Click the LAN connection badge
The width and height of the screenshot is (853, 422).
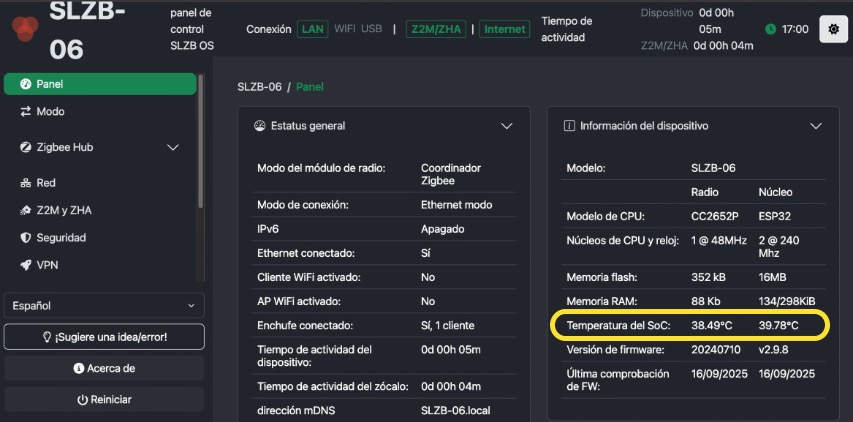coord(313,29)
